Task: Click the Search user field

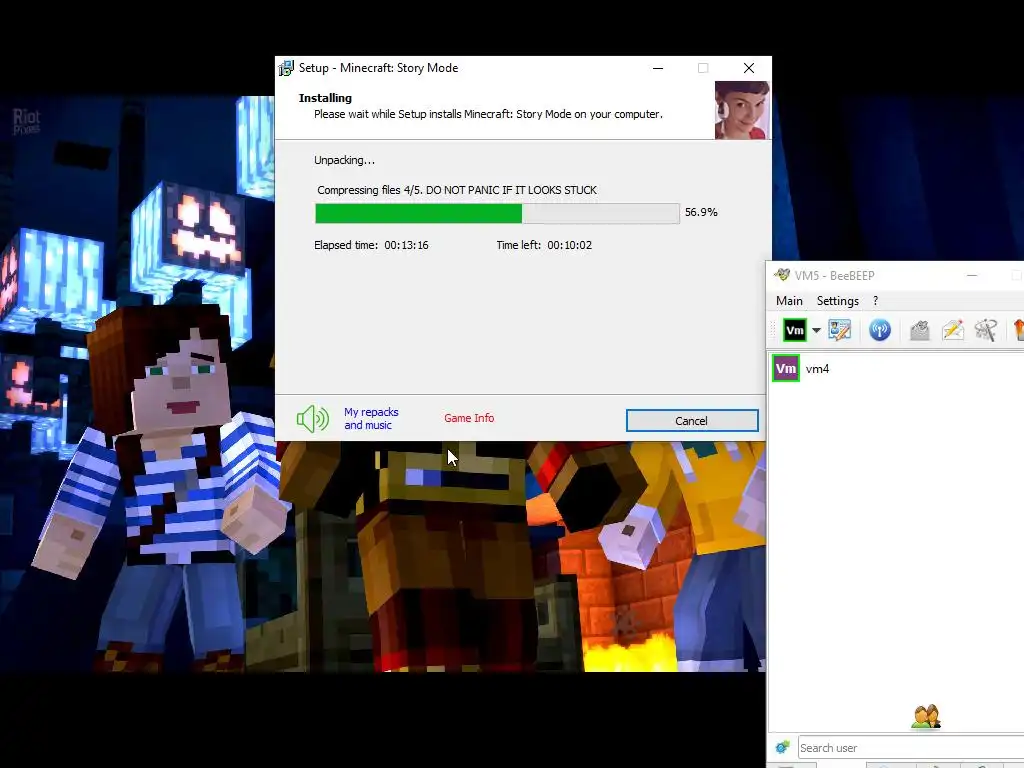Action: pyautogui.click(x=910, y=748)
